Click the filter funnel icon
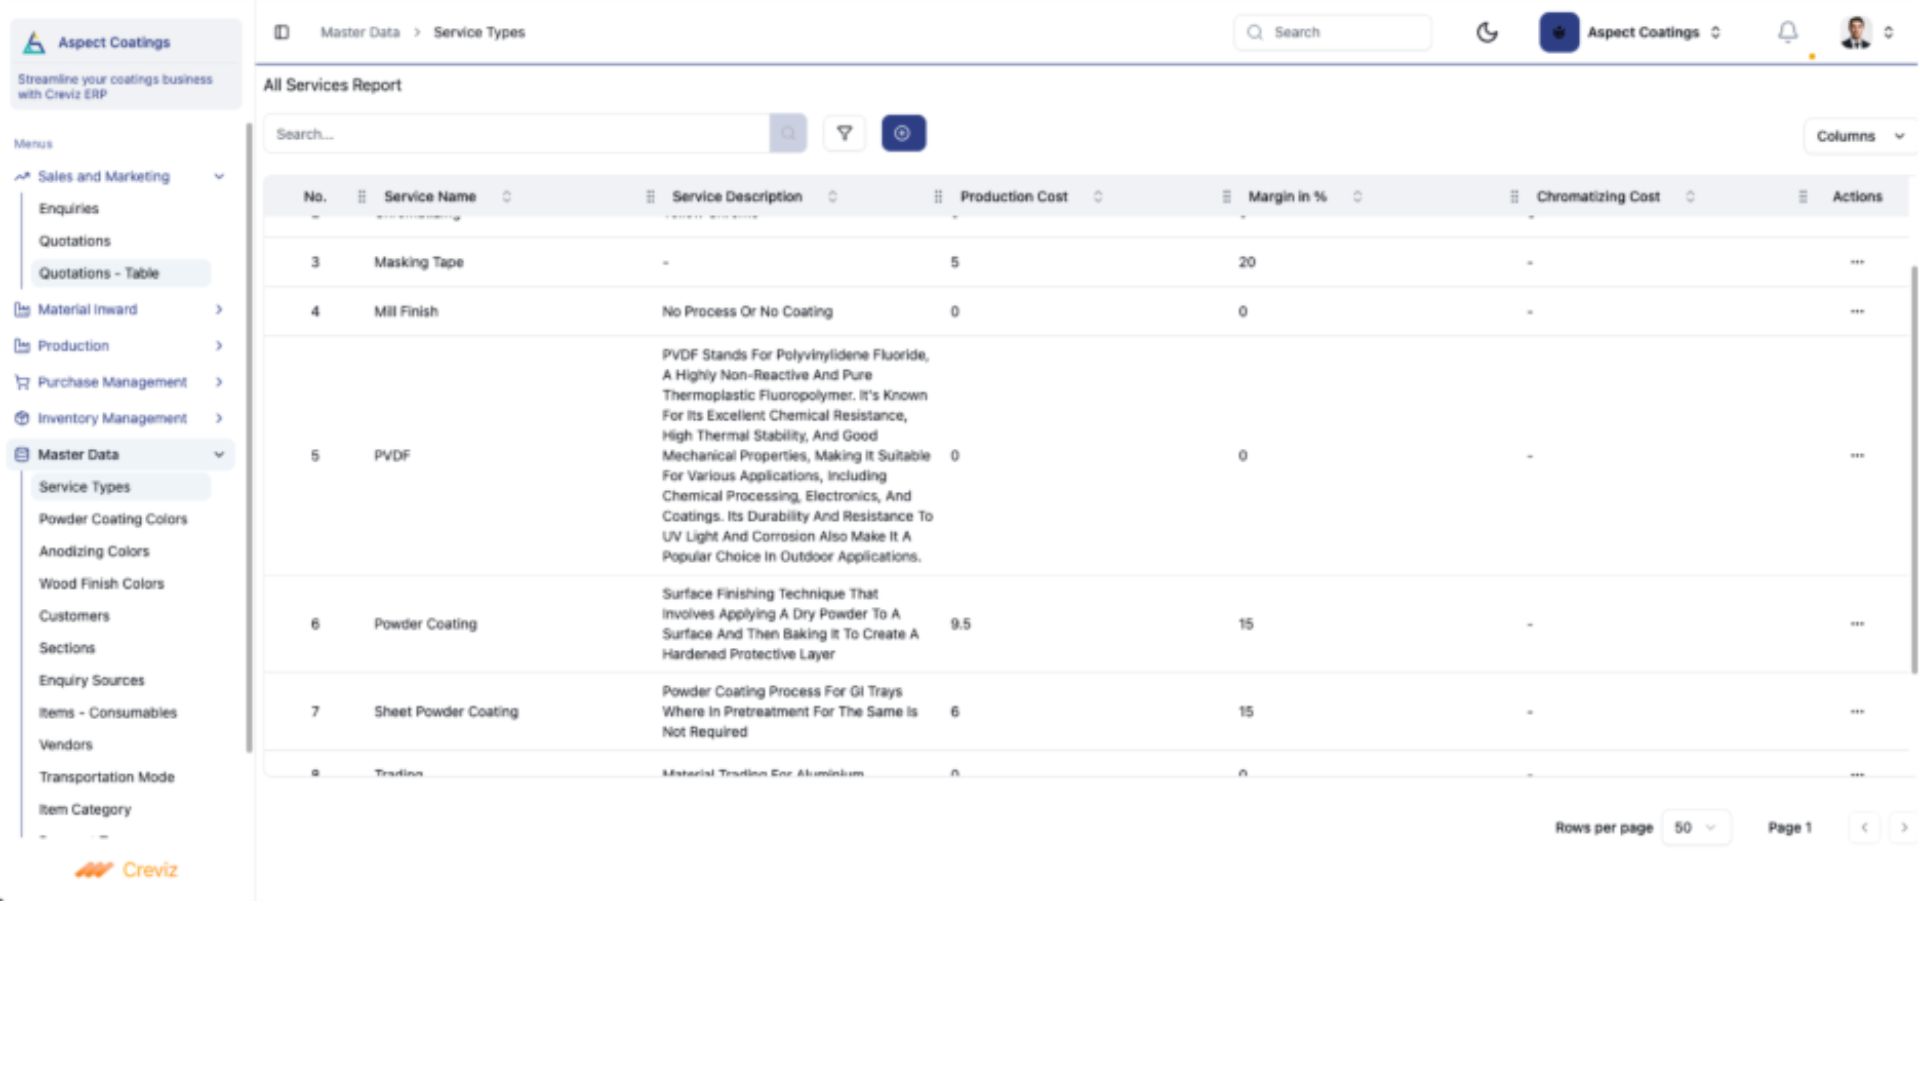The image size is (1920, 1080). tap(844, 133)
